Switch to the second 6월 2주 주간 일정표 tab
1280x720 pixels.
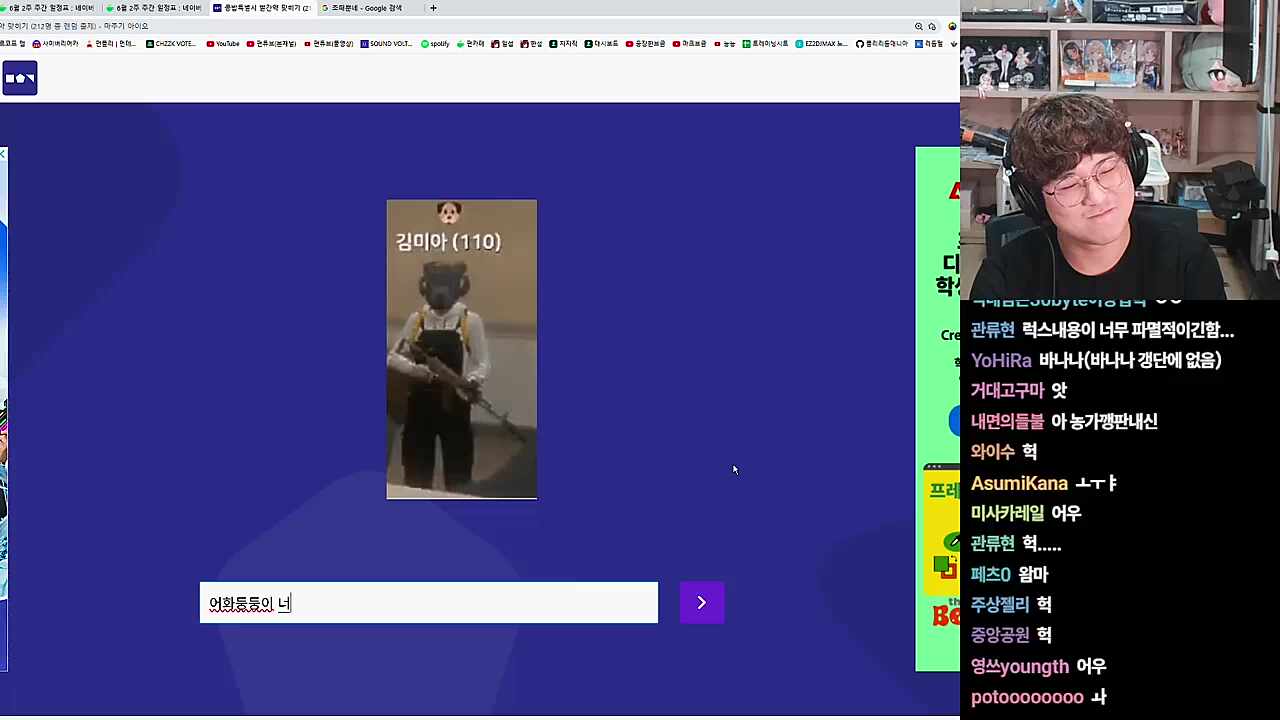(x=155, y=8)
